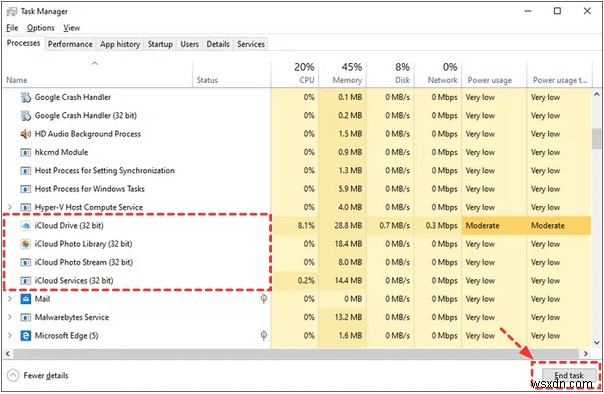Image resolution: width=604 pixels, height=394 pixels.
Task: Open the View menu
Action: pos(72,28)
